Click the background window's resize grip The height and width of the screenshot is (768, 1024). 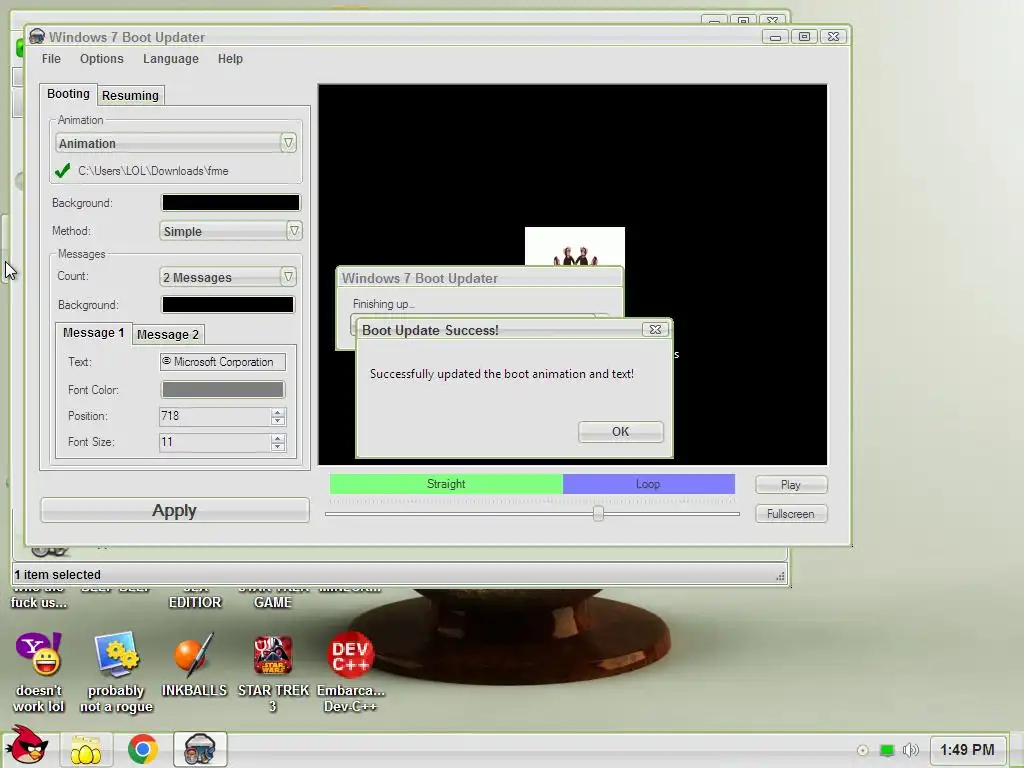pyautogui.click(x=780, y=576)
